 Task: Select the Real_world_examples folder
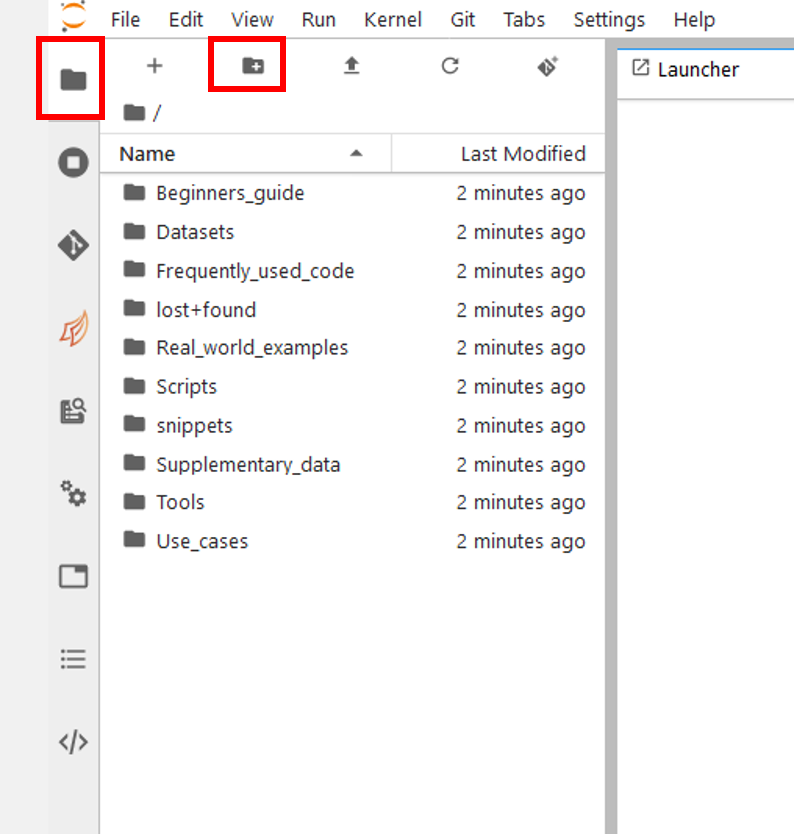pos(251,348)
